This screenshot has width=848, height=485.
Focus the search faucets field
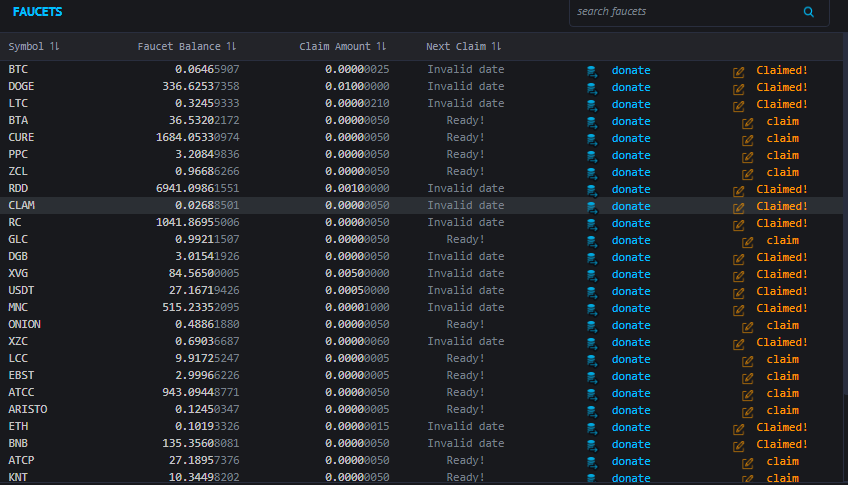[687, 11]
